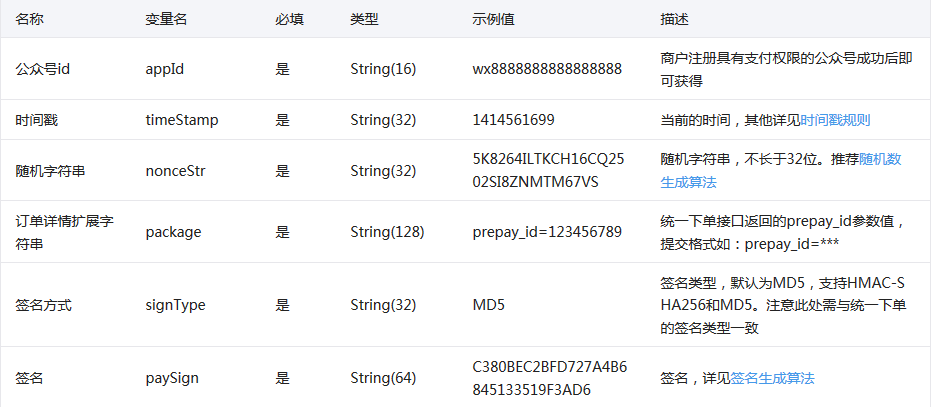Click the 是 cell in signType row
The image size is (934, 407).
(x=282, y=306)
